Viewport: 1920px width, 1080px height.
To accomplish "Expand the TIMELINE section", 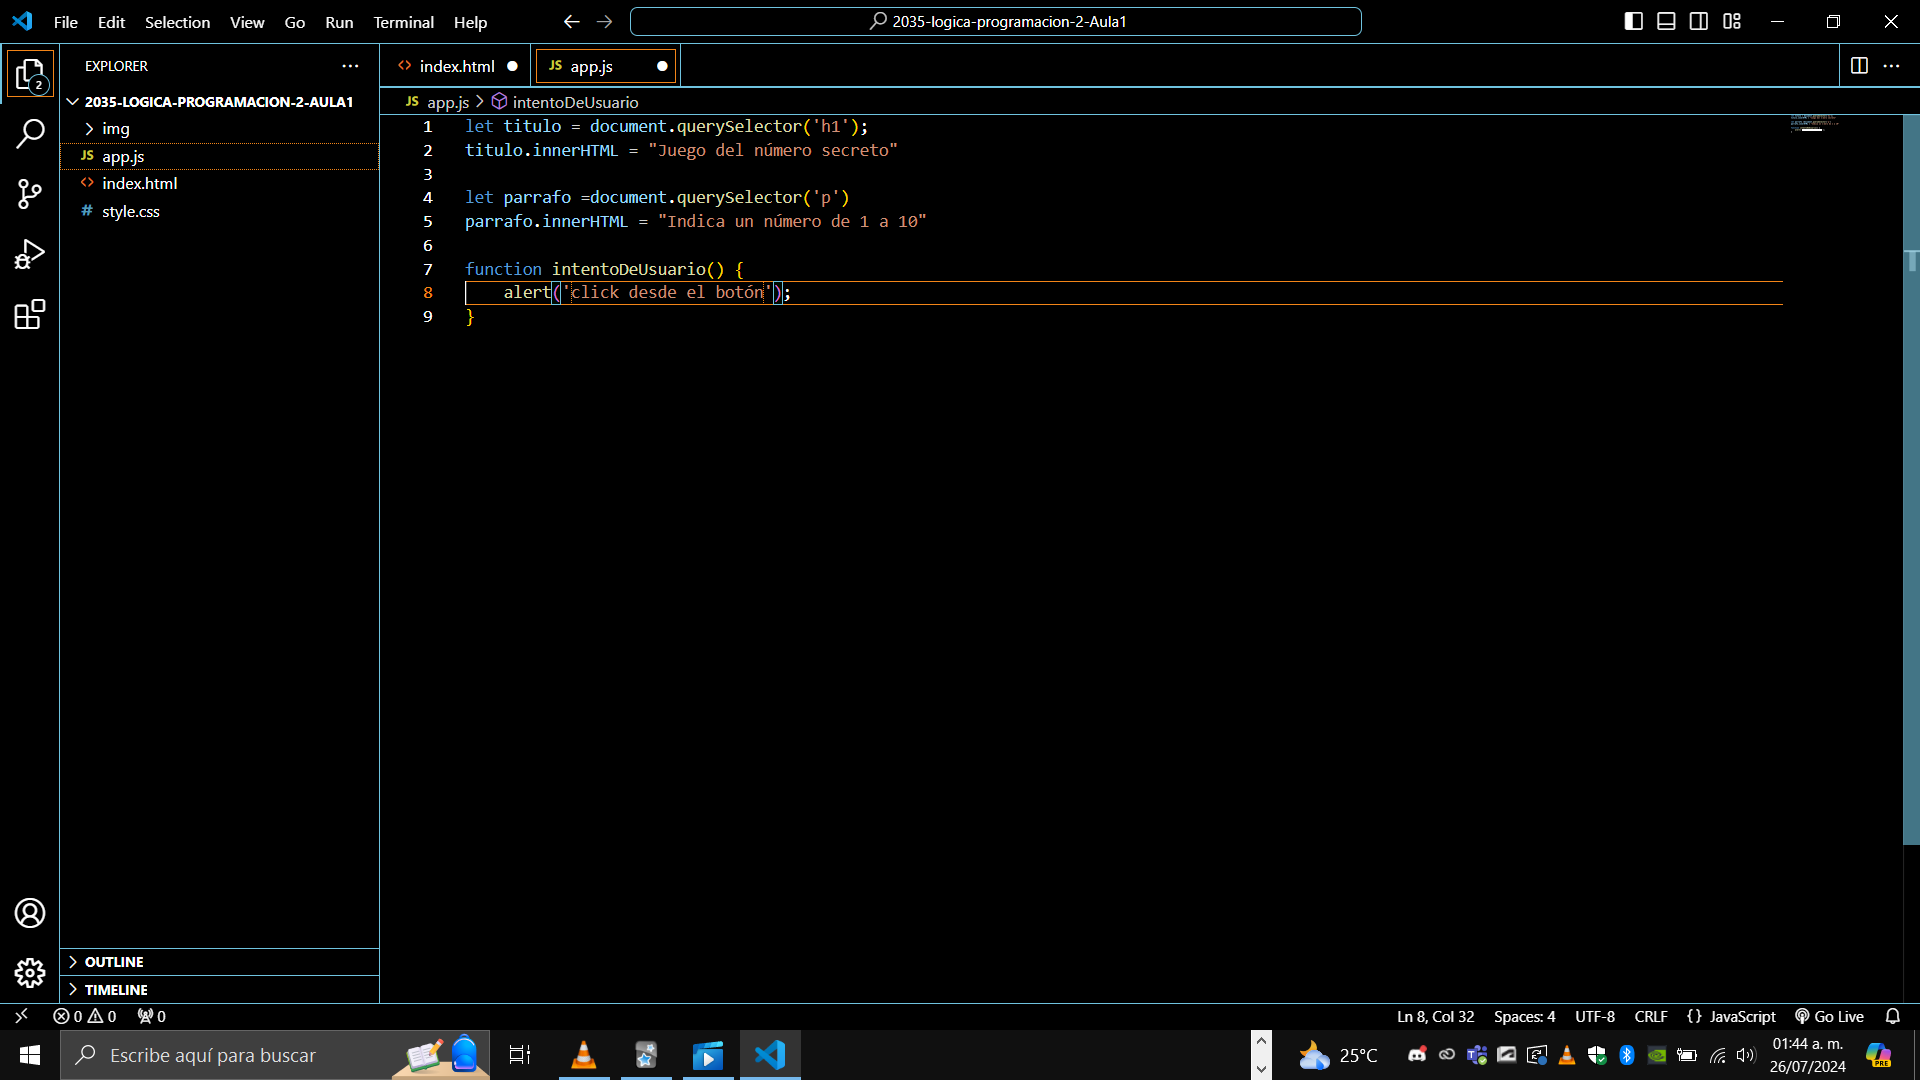I will (219, 990).
